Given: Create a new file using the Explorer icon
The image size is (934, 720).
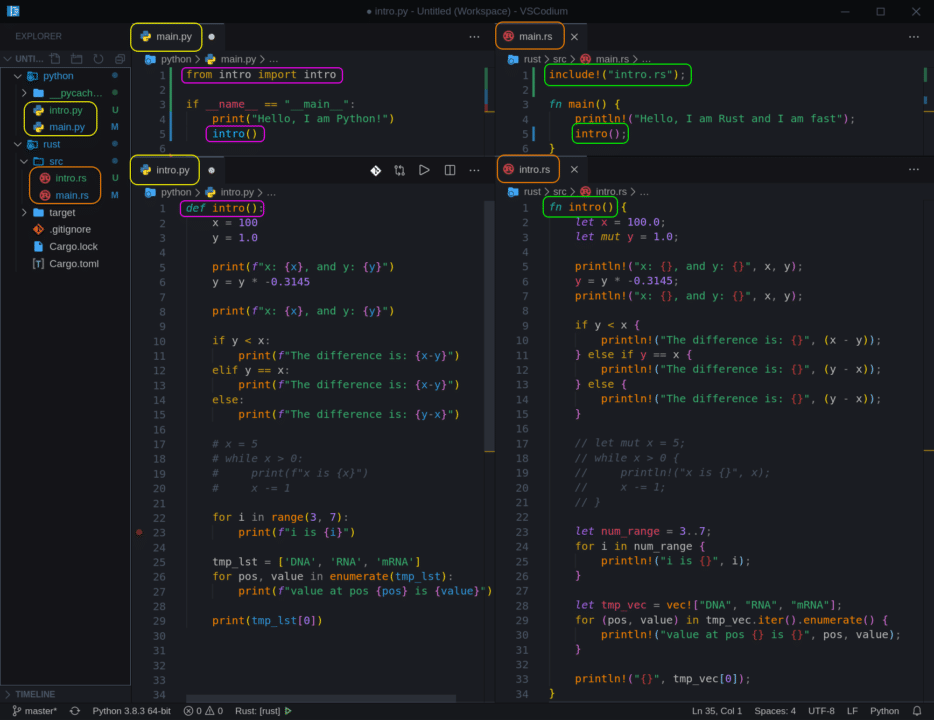Looking at the screenshot, I should [x=55, y=58].
